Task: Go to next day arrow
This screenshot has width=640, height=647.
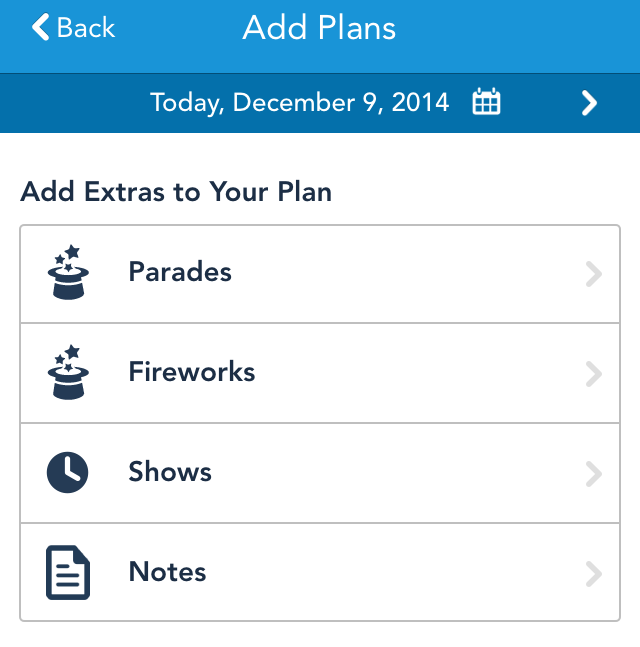Action: (590, 102)
